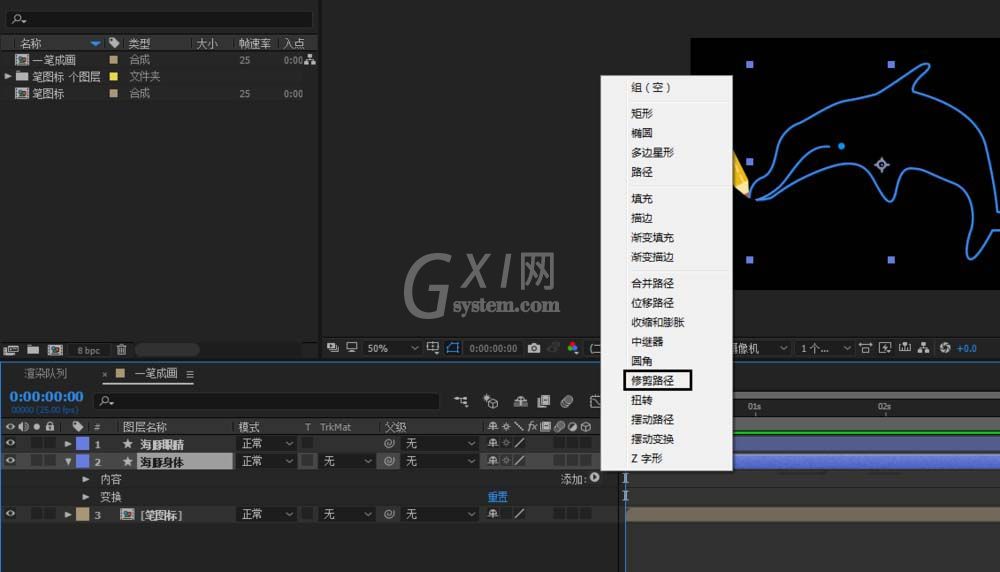Click the preview time 0:00:00:00 in viewer
Viewport: 1000px width, 572px height.
point(493,348)
